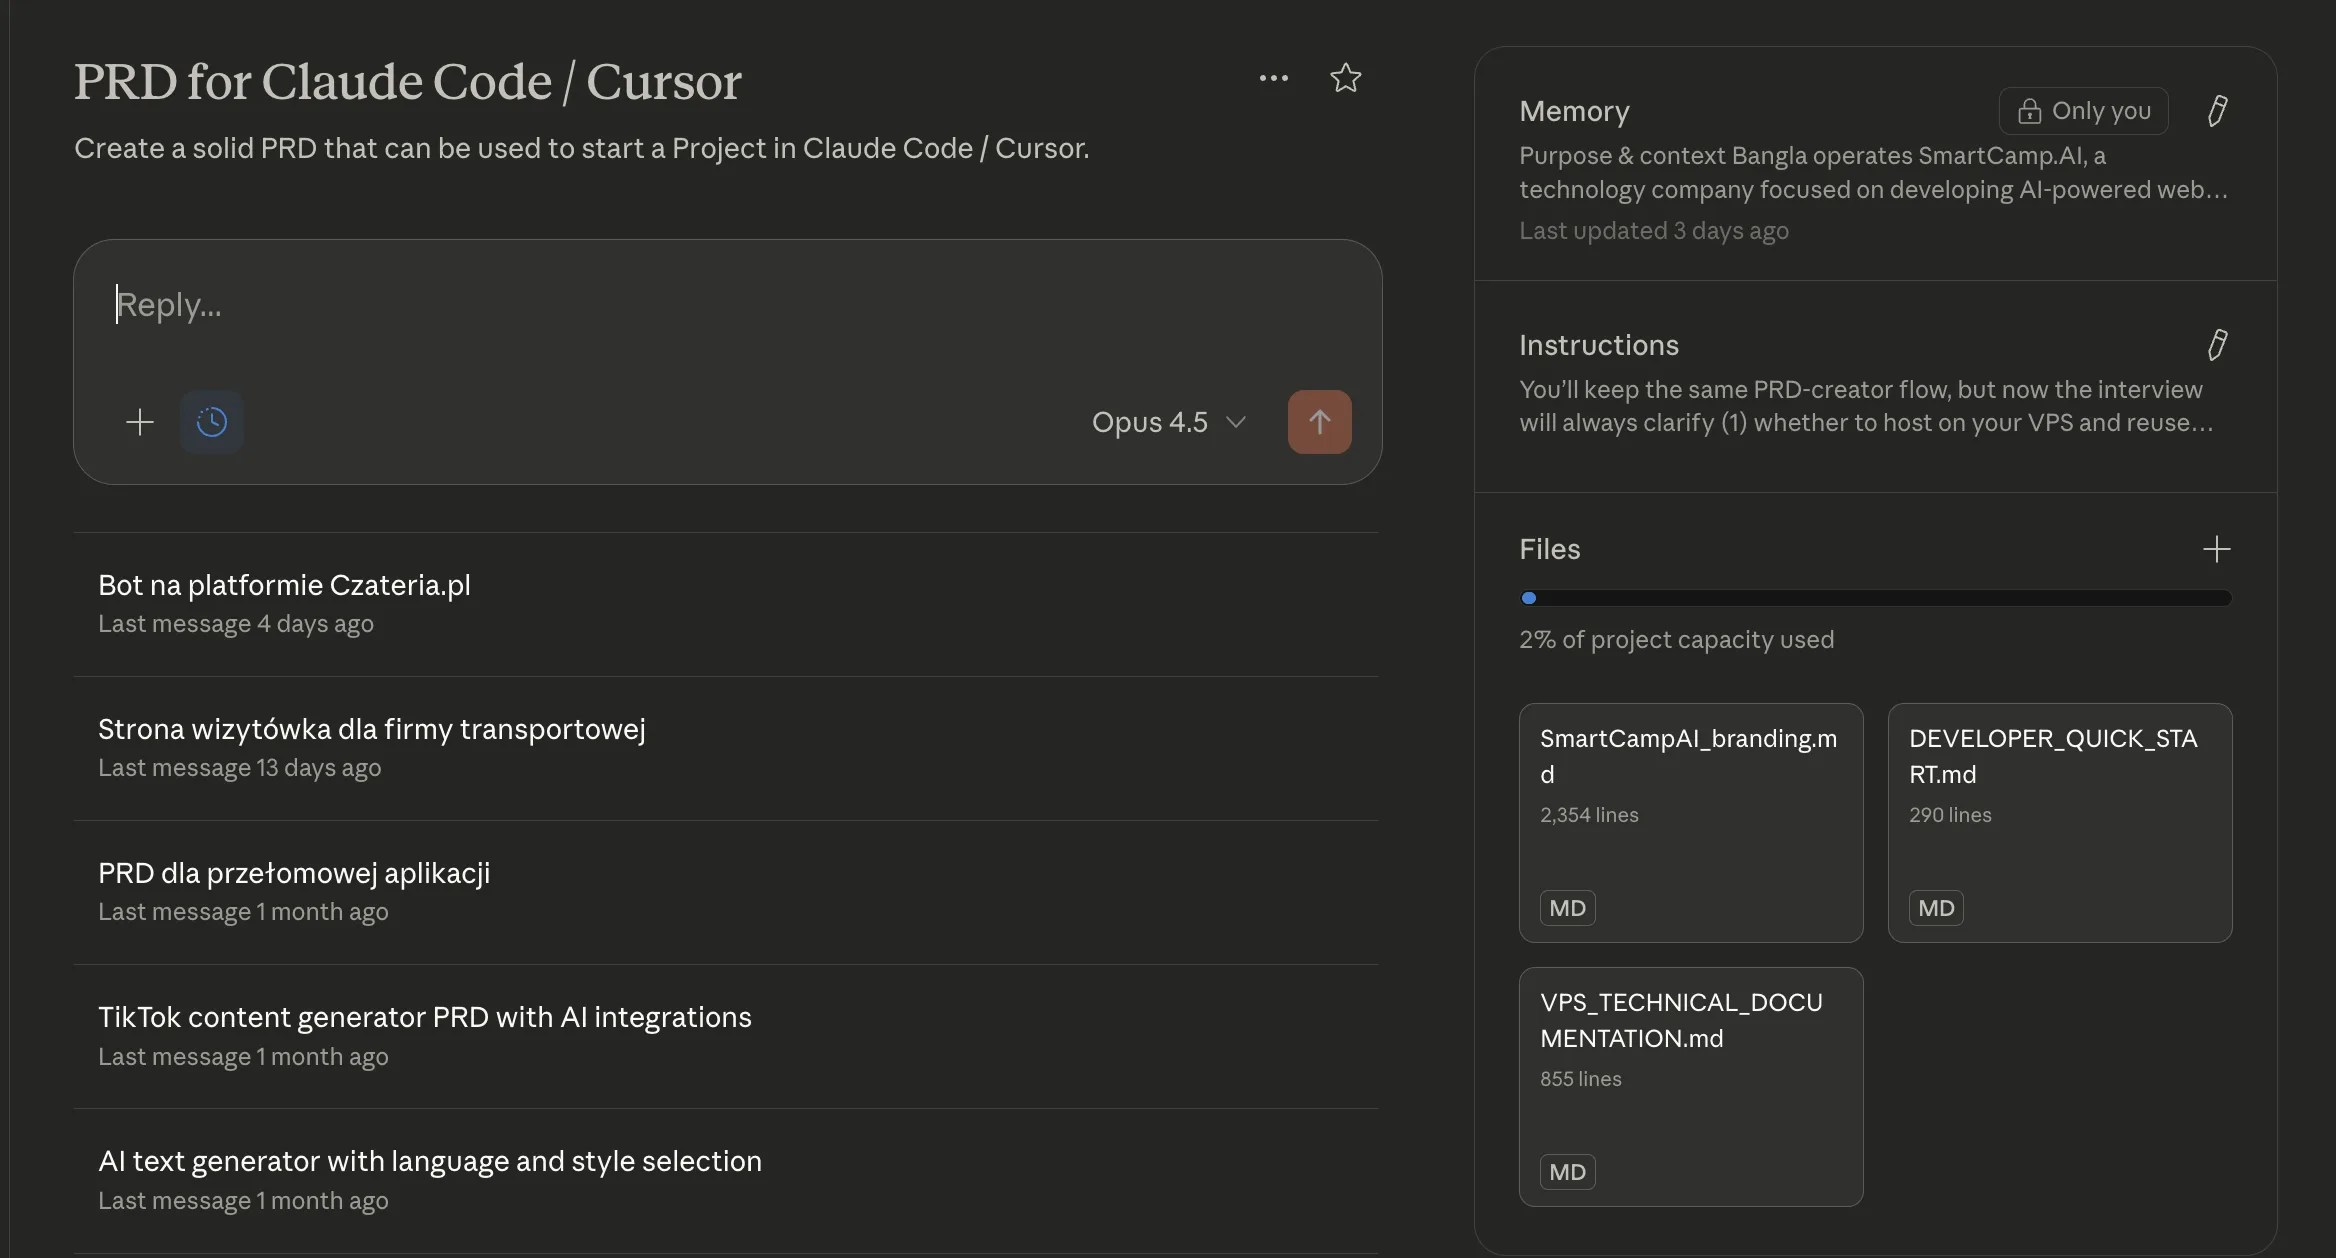Open TikTok content generator PRD chat
The width and height of the screenshot is (2336, 1258).
coord(726,1036)
